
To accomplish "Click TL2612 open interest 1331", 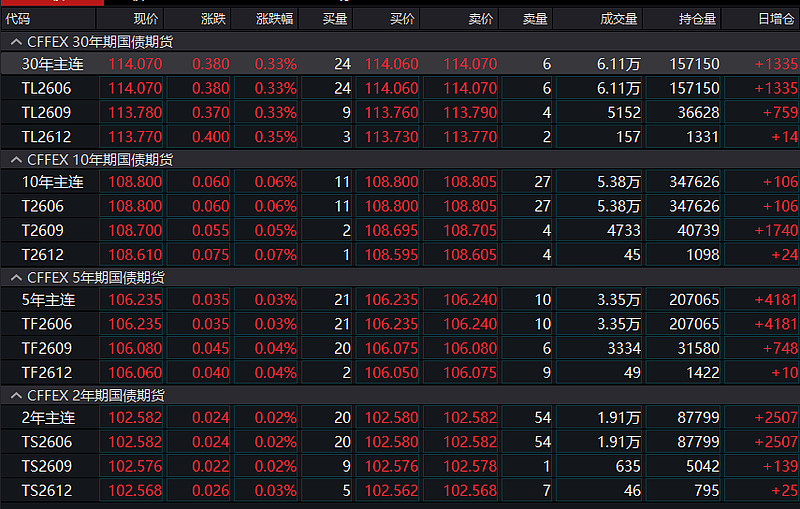I will 703,137.
